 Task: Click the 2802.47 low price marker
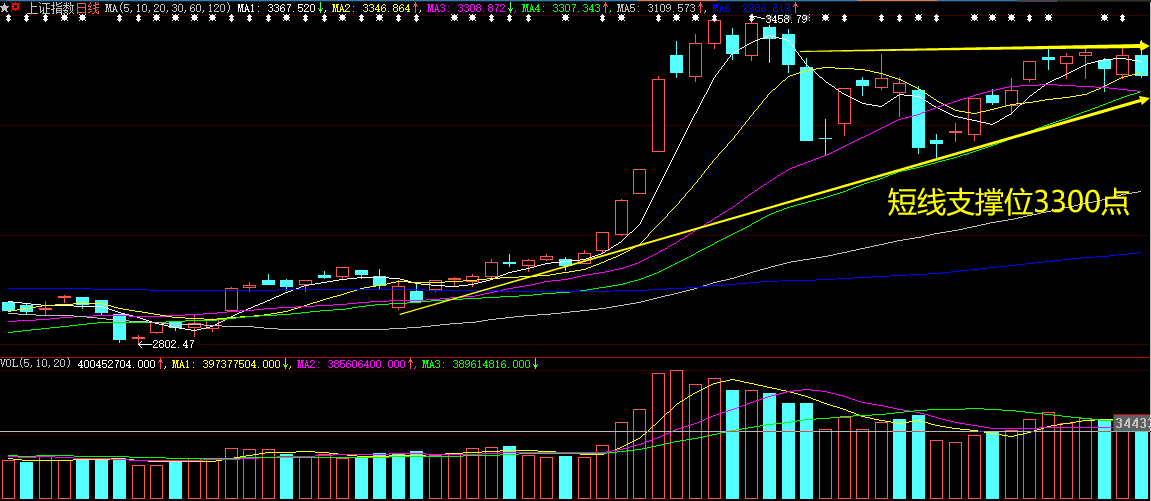tap(164, 344)
